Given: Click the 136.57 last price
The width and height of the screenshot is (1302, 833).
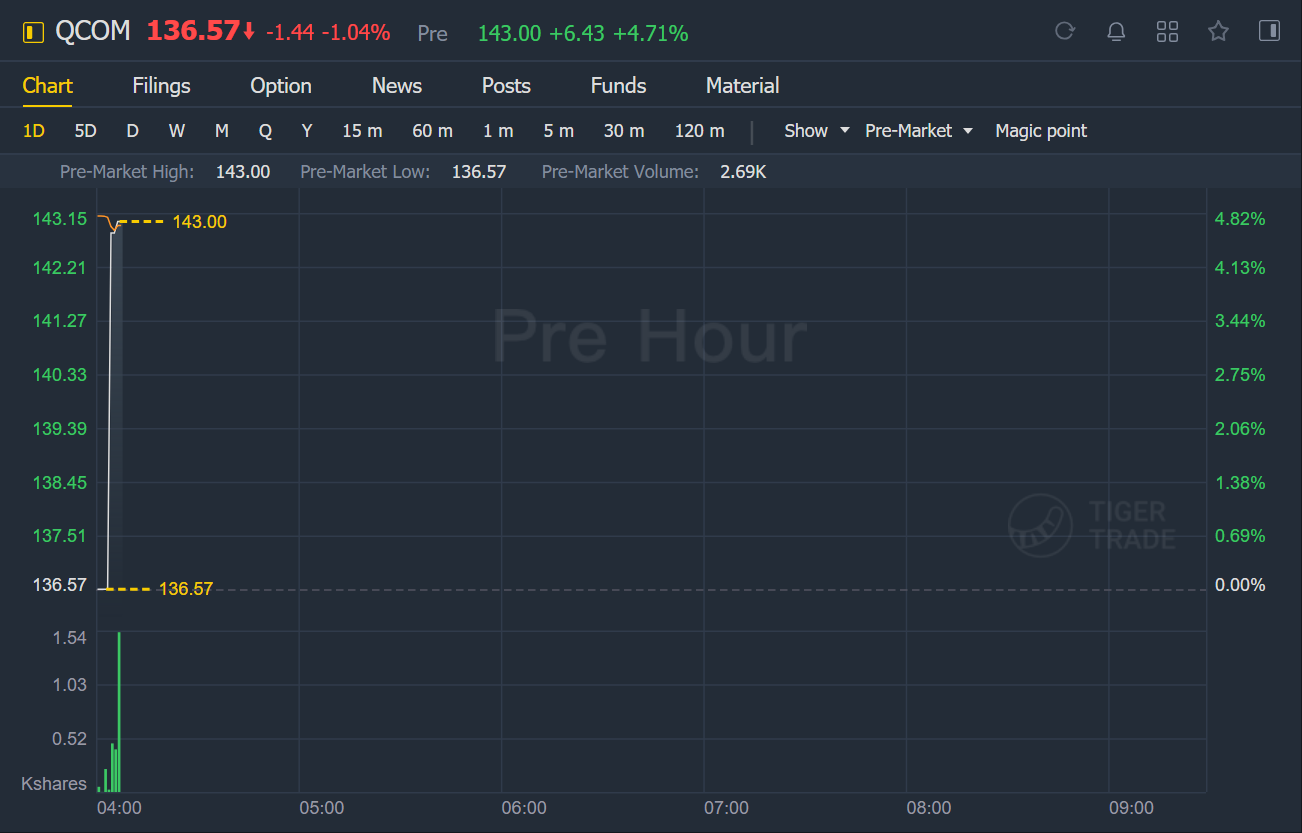Looking at the screenshot, I should coord(193,31).
